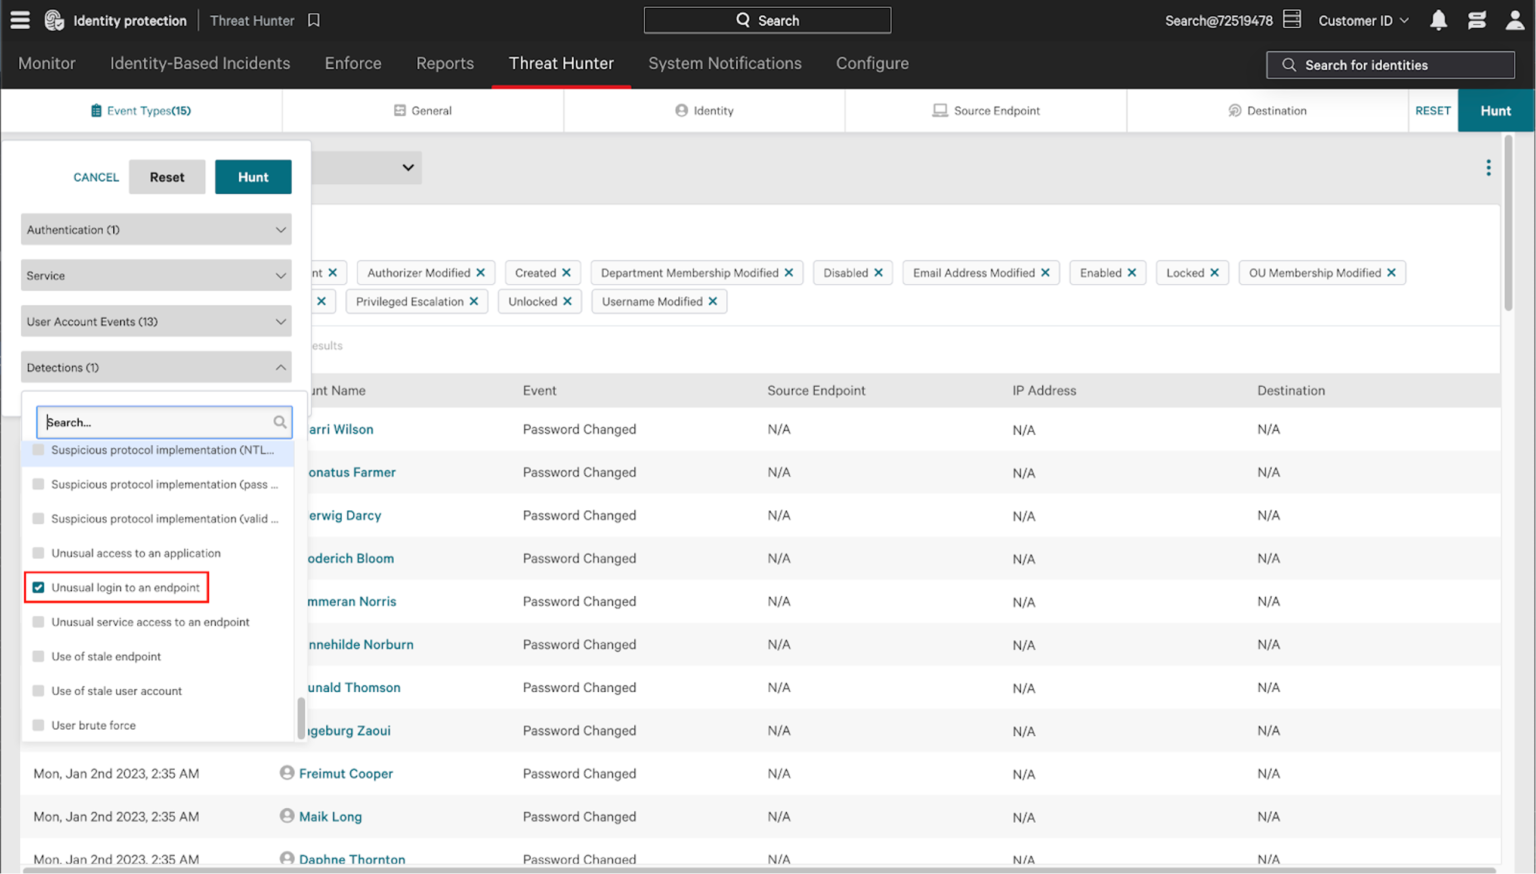The height and width of the screenshot is (874, 1536).
Task: Open the user profile icon
Action: coord(1515,20)
